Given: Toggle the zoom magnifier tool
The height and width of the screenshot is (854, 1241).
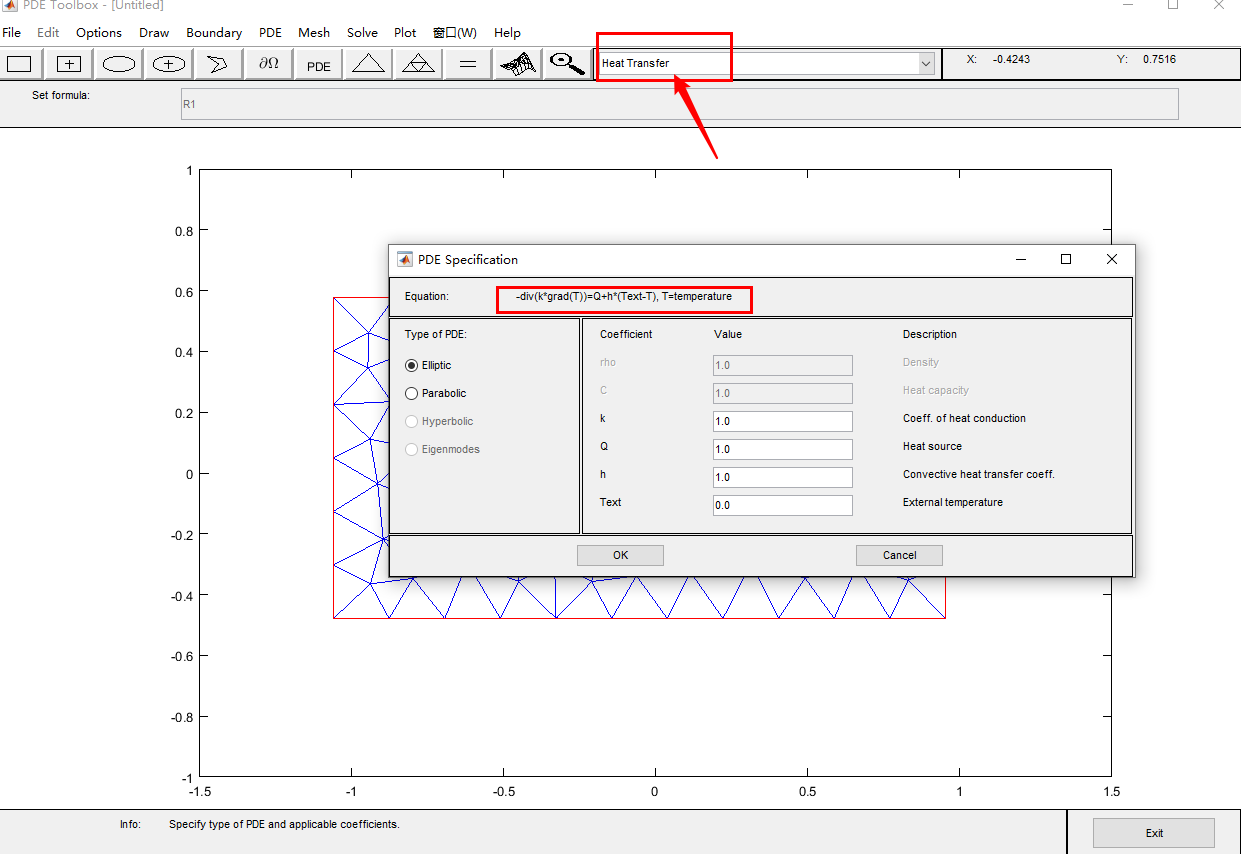Looking at the screenshot, I should point(567,64).
